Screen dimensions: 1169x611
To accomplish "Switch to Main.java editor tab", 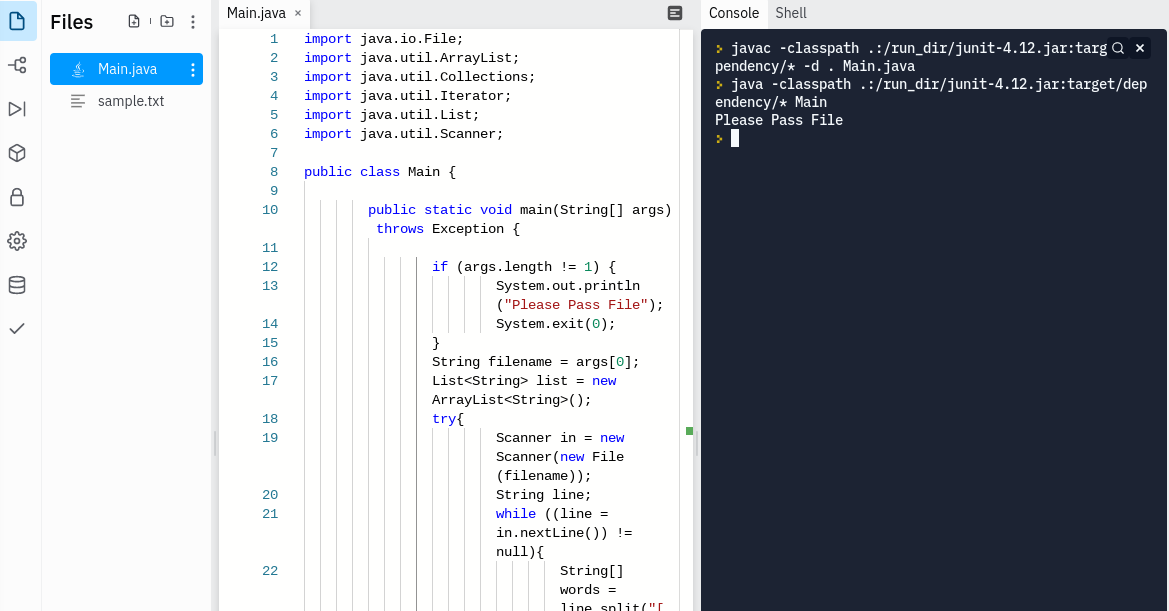I will click(255, 13).
